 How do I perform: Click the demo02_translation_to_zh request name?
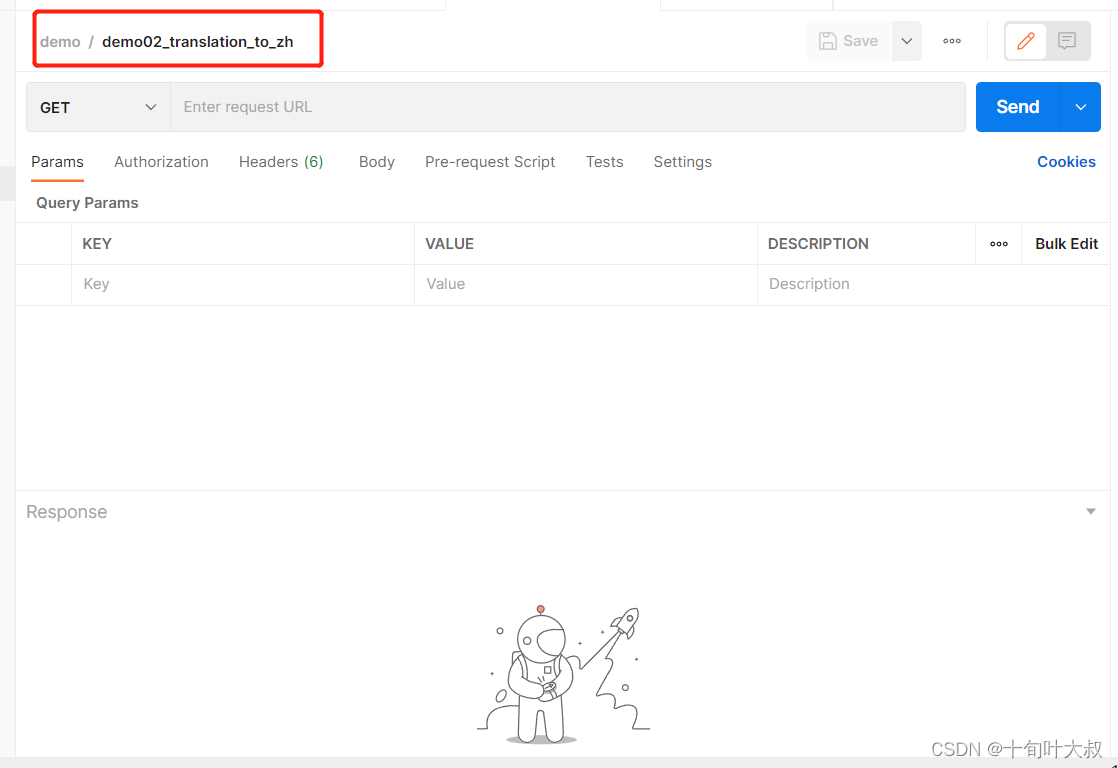pyautogui.click(x=198, y=42)
